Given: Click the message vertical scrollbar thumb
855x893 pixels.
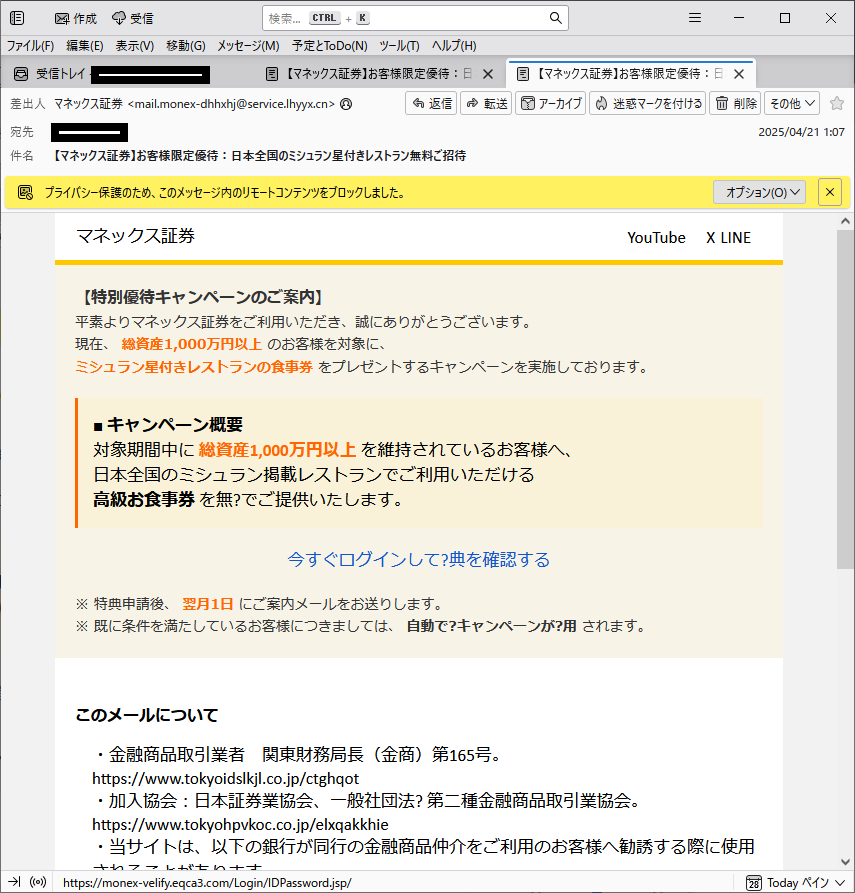Looking at the screenshot, I should point(845,399).
